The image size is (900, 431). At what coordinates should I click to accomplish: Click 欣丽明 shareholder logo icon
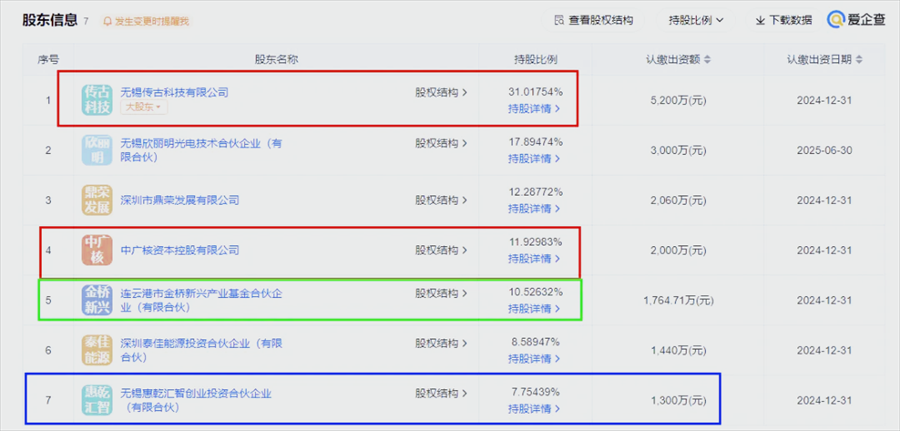96,150
